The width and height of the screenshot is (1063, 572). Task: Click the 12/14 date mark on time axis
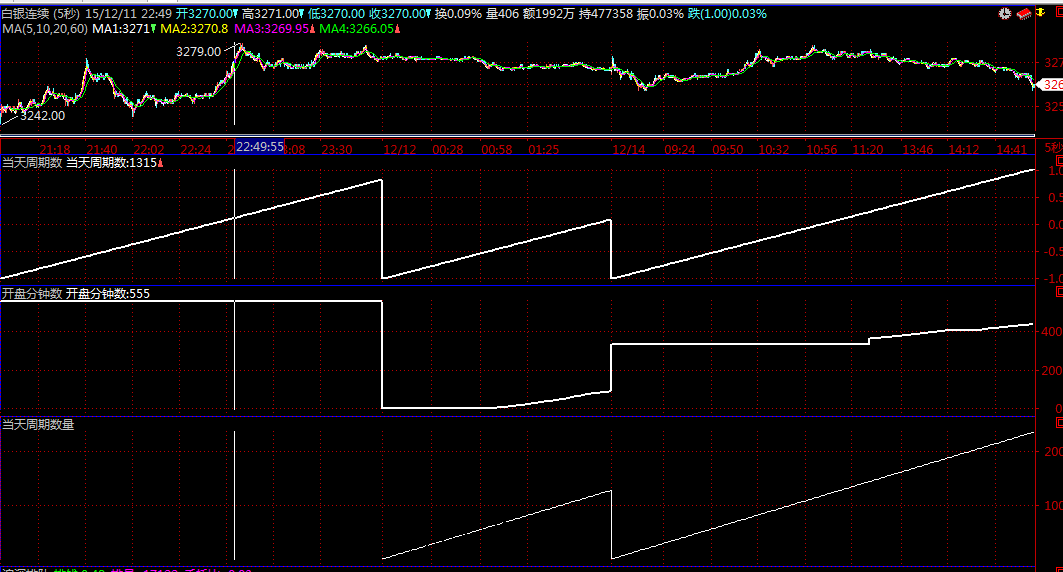[x=628, y=149]
